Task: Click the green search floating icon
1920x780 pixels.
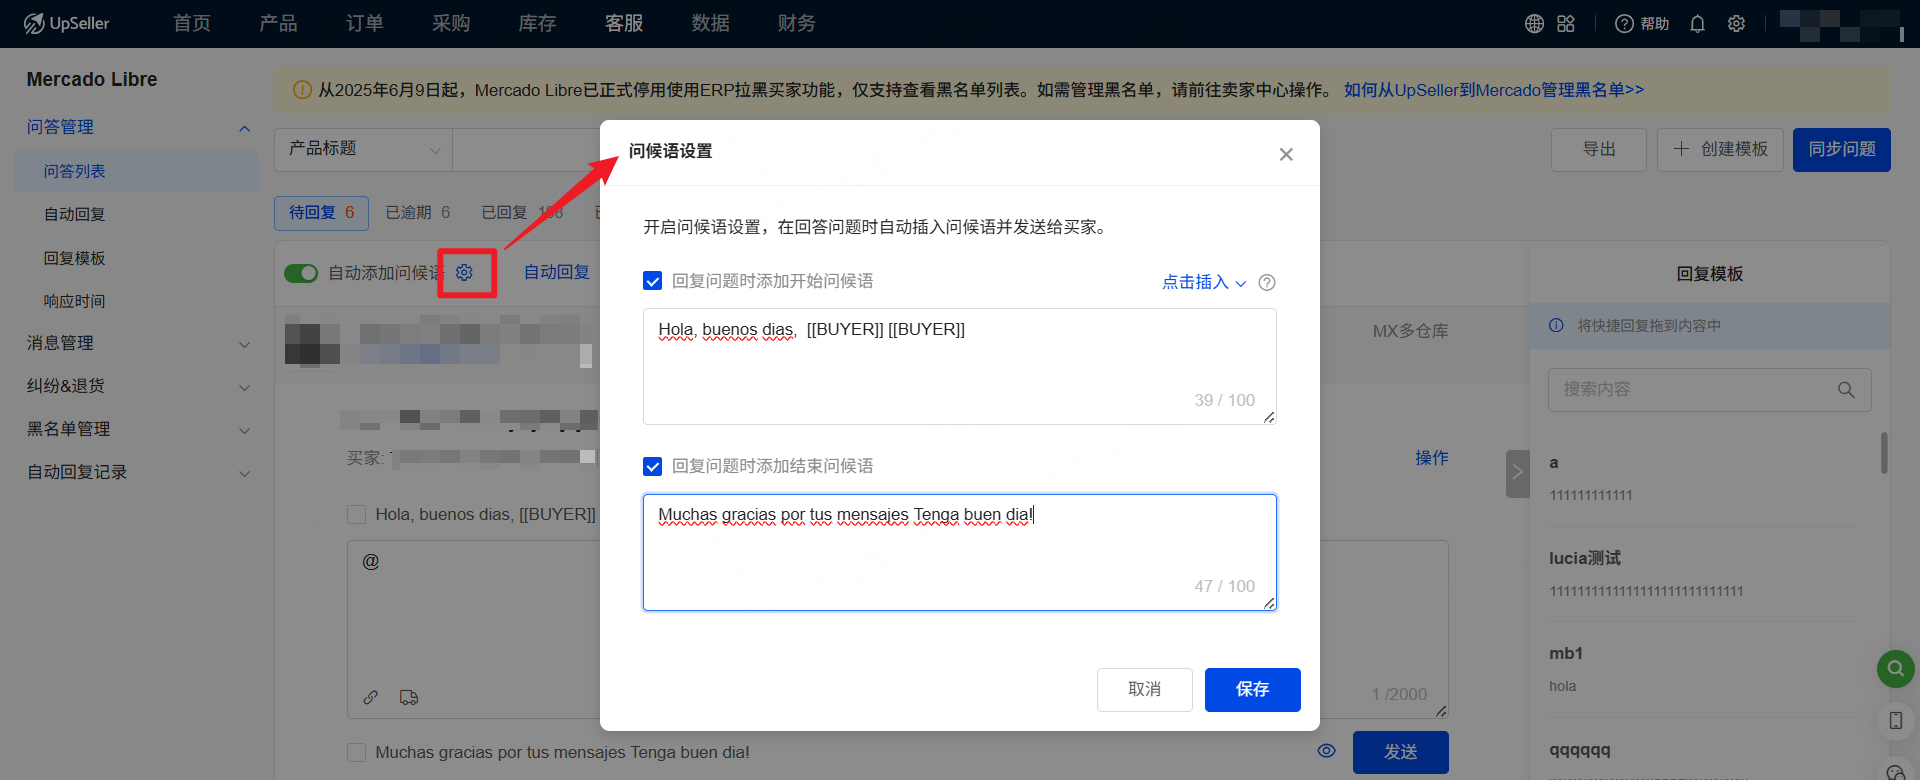Action: click(1895, 668)
